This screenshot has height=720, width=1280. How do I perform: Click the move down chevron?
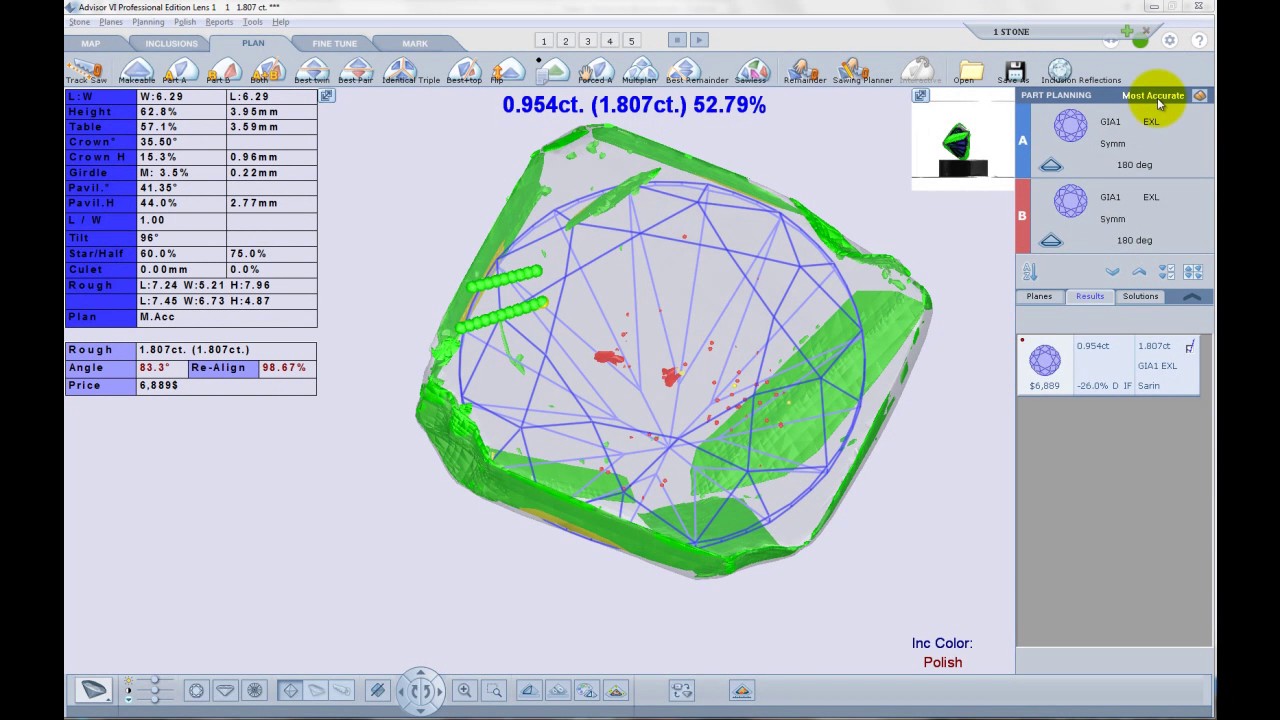click(1112, 272)
